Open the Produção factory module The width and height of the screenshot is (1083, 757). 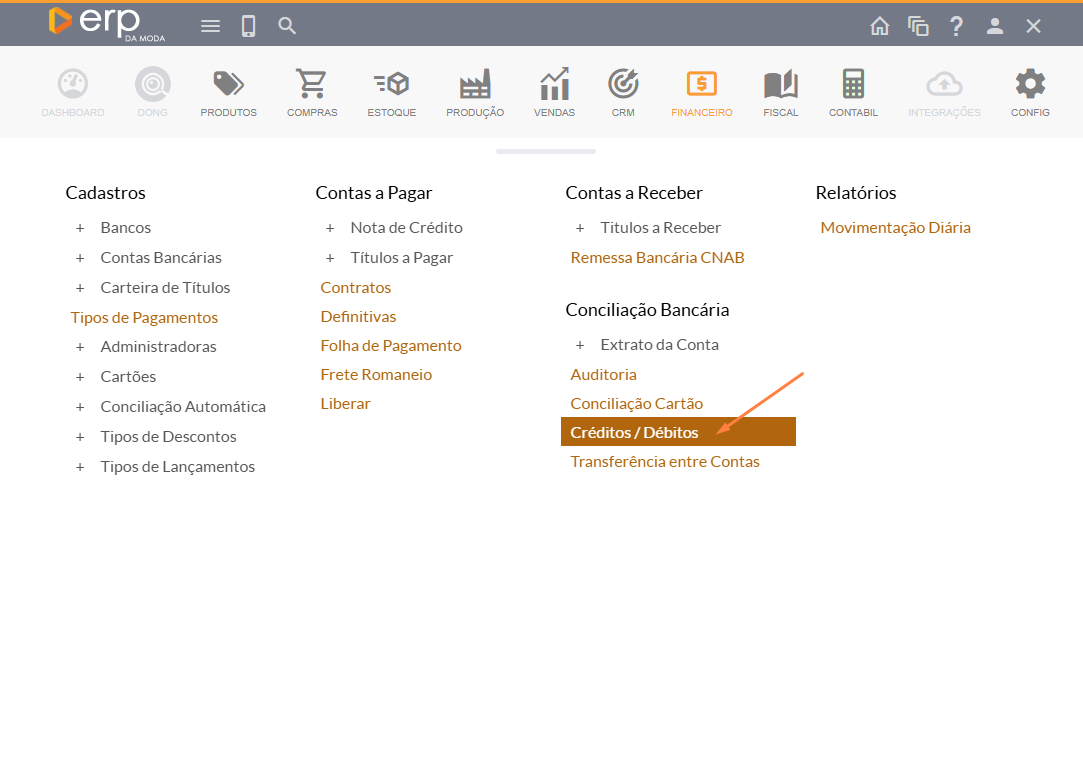(x=475, y=92)
